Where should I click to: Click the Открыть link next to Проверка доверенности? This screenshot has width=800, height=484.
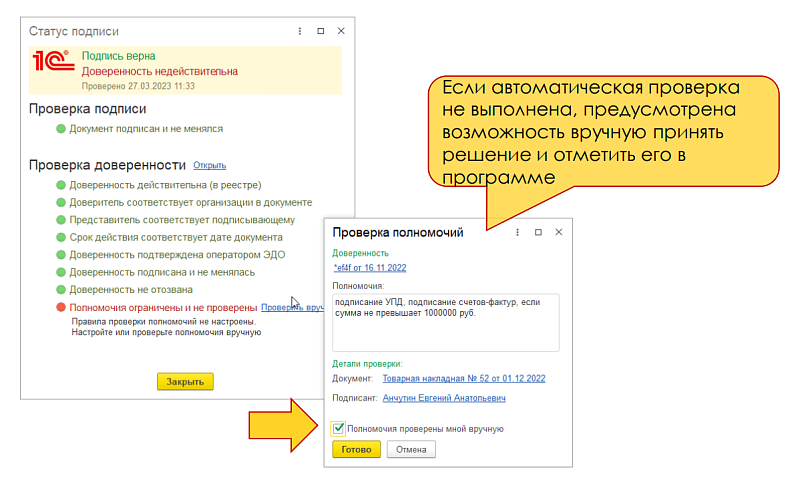click(210, 165)
